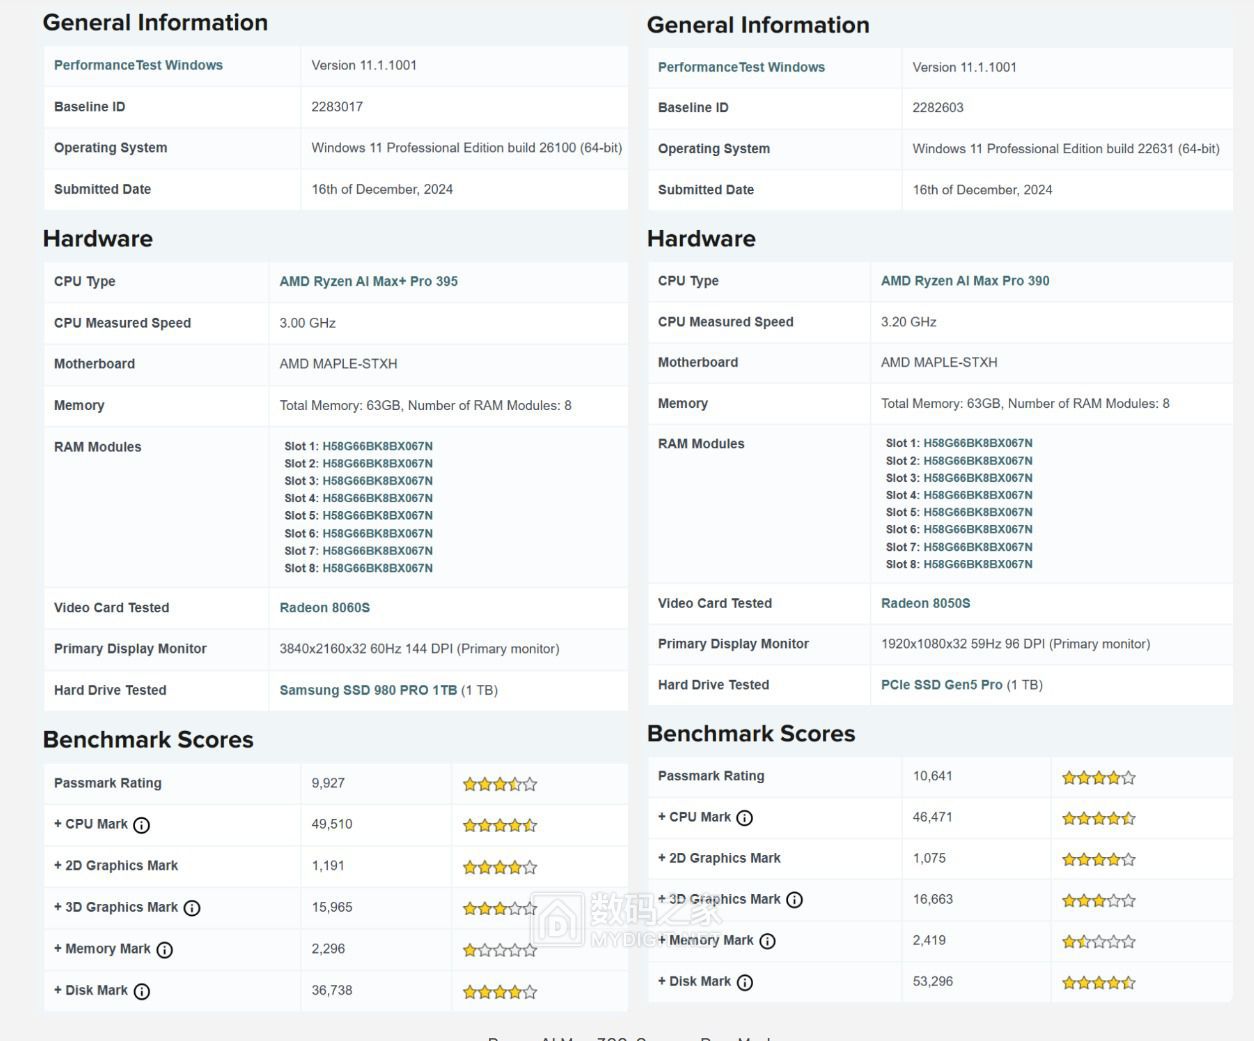The width and height of the screenshot is (1254, 1041).
Task: Select Motherboard value under Ryzen 395 hardware
Action: (338, 364)
